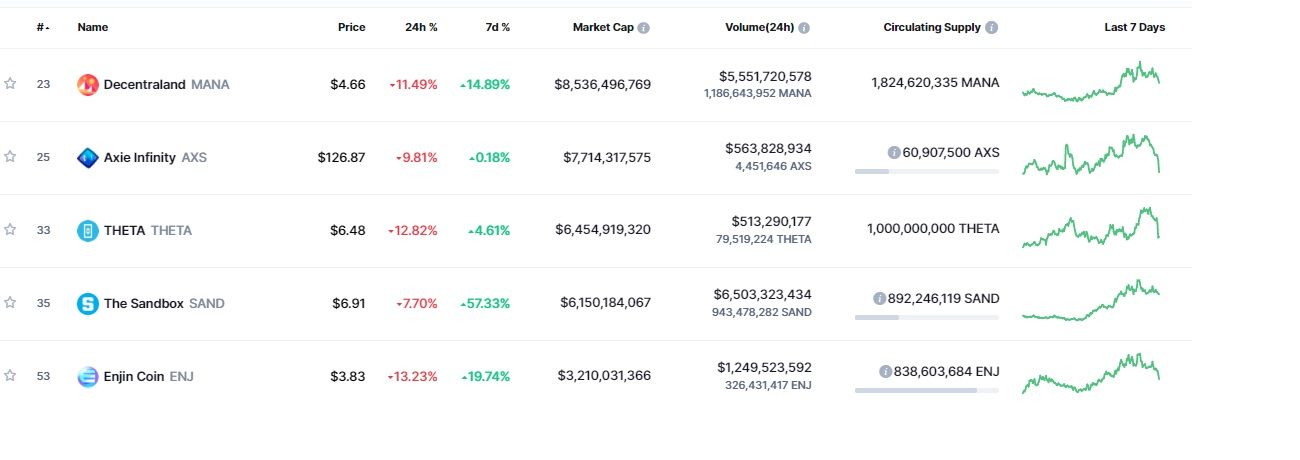This screenshot has width=1300, height=460.
Task: Click the Decentraland price $4.66
Action: click(348, 85)
